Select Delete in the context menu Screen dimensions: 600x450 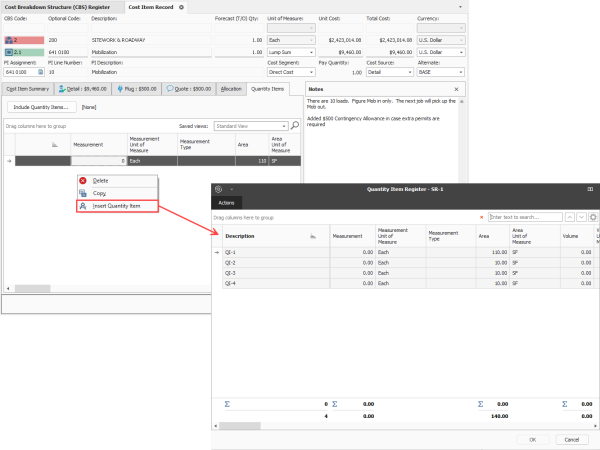point(101,180)
